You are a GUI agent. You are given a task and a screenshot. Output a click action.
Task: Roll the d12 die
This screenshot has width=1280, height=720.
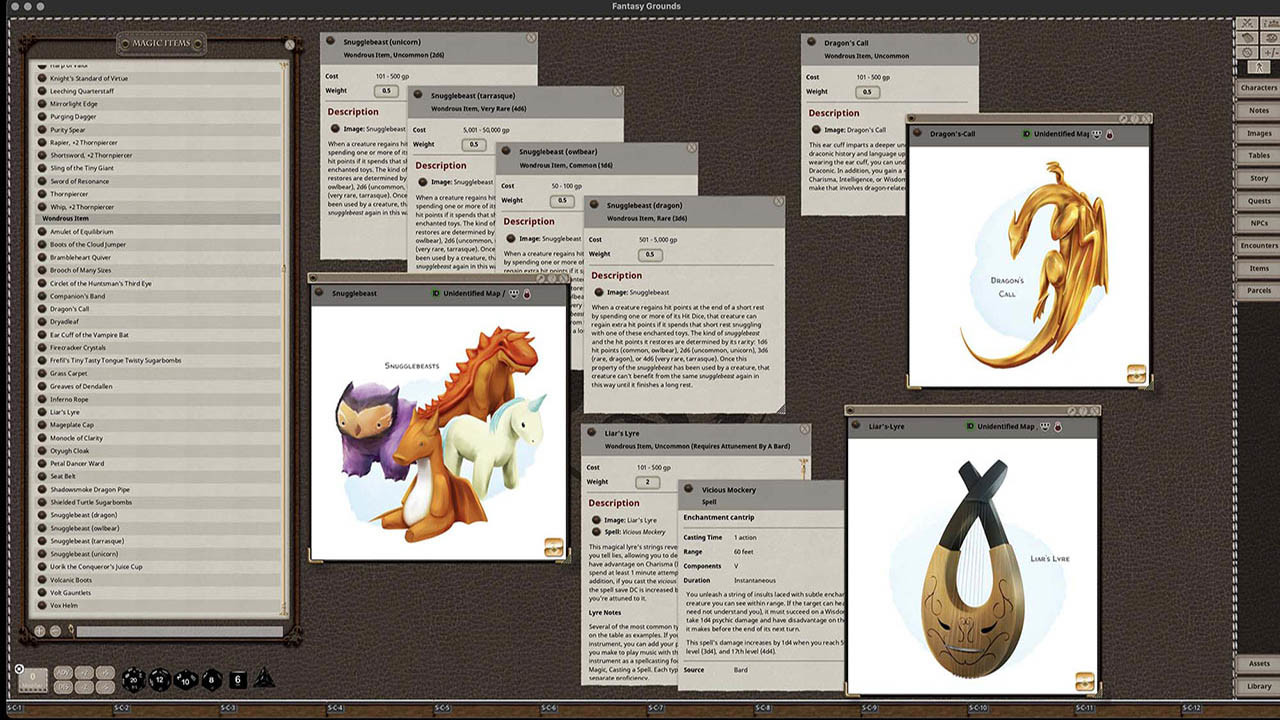coord(159,680)
